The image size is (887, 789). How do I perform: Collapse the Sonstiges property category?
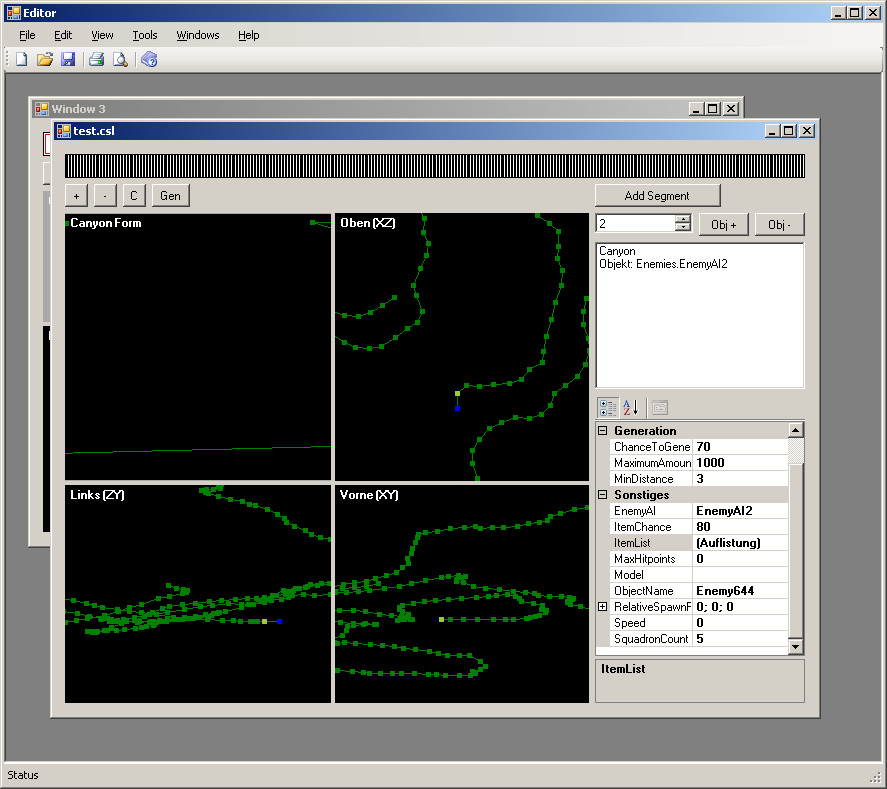[x=602, y=494]
